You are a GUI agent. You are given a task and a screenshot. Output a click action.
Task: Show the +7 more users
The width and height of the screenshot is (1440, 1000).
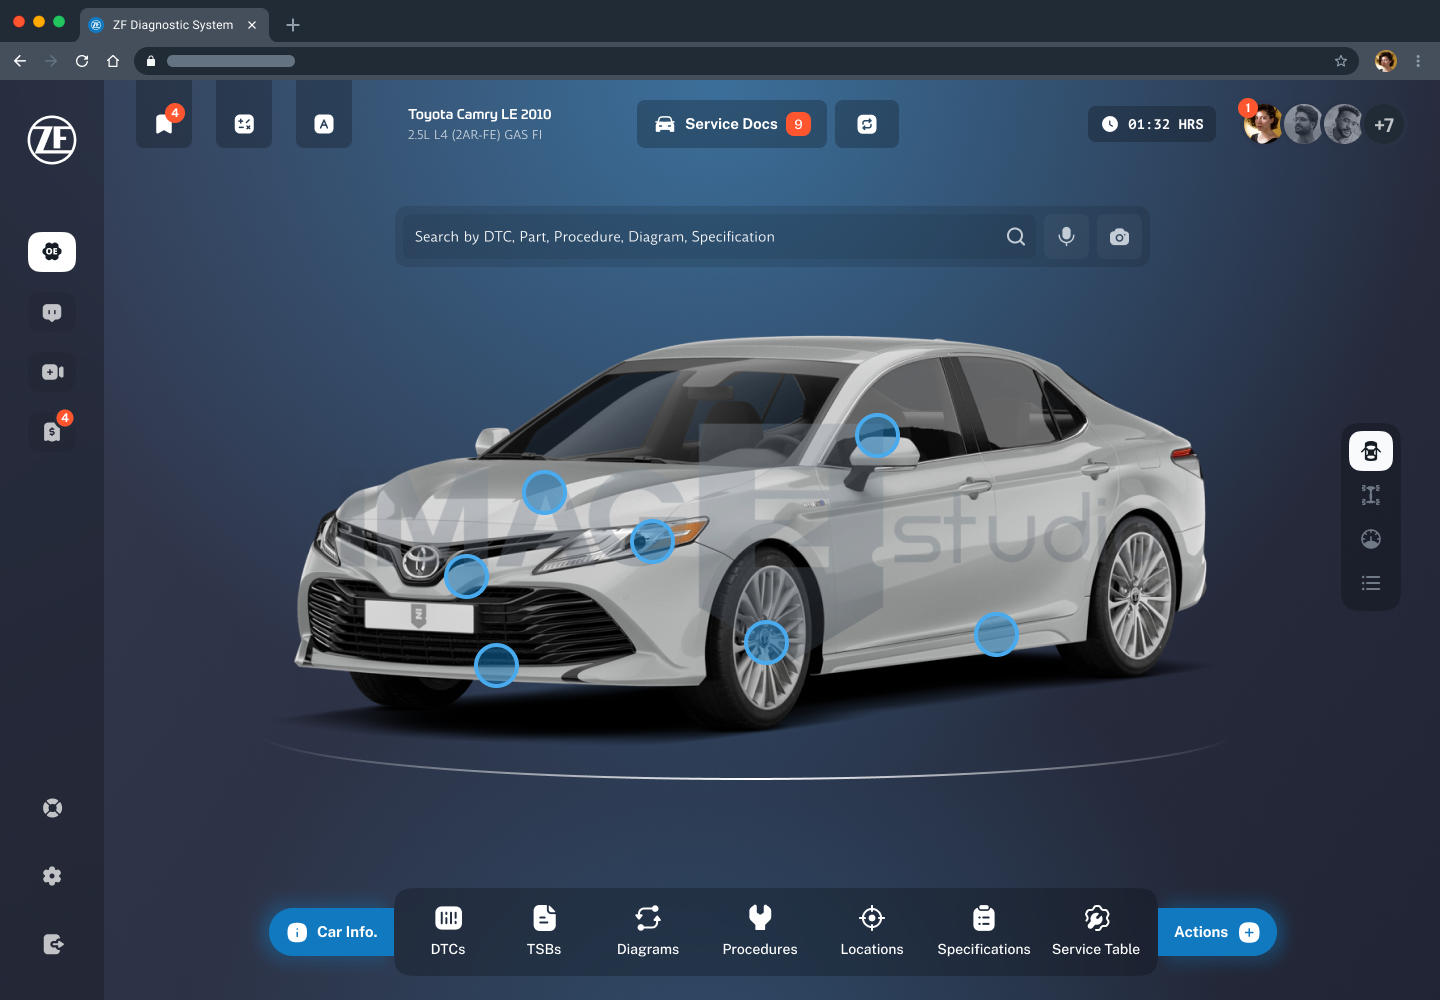point(1384,125)
